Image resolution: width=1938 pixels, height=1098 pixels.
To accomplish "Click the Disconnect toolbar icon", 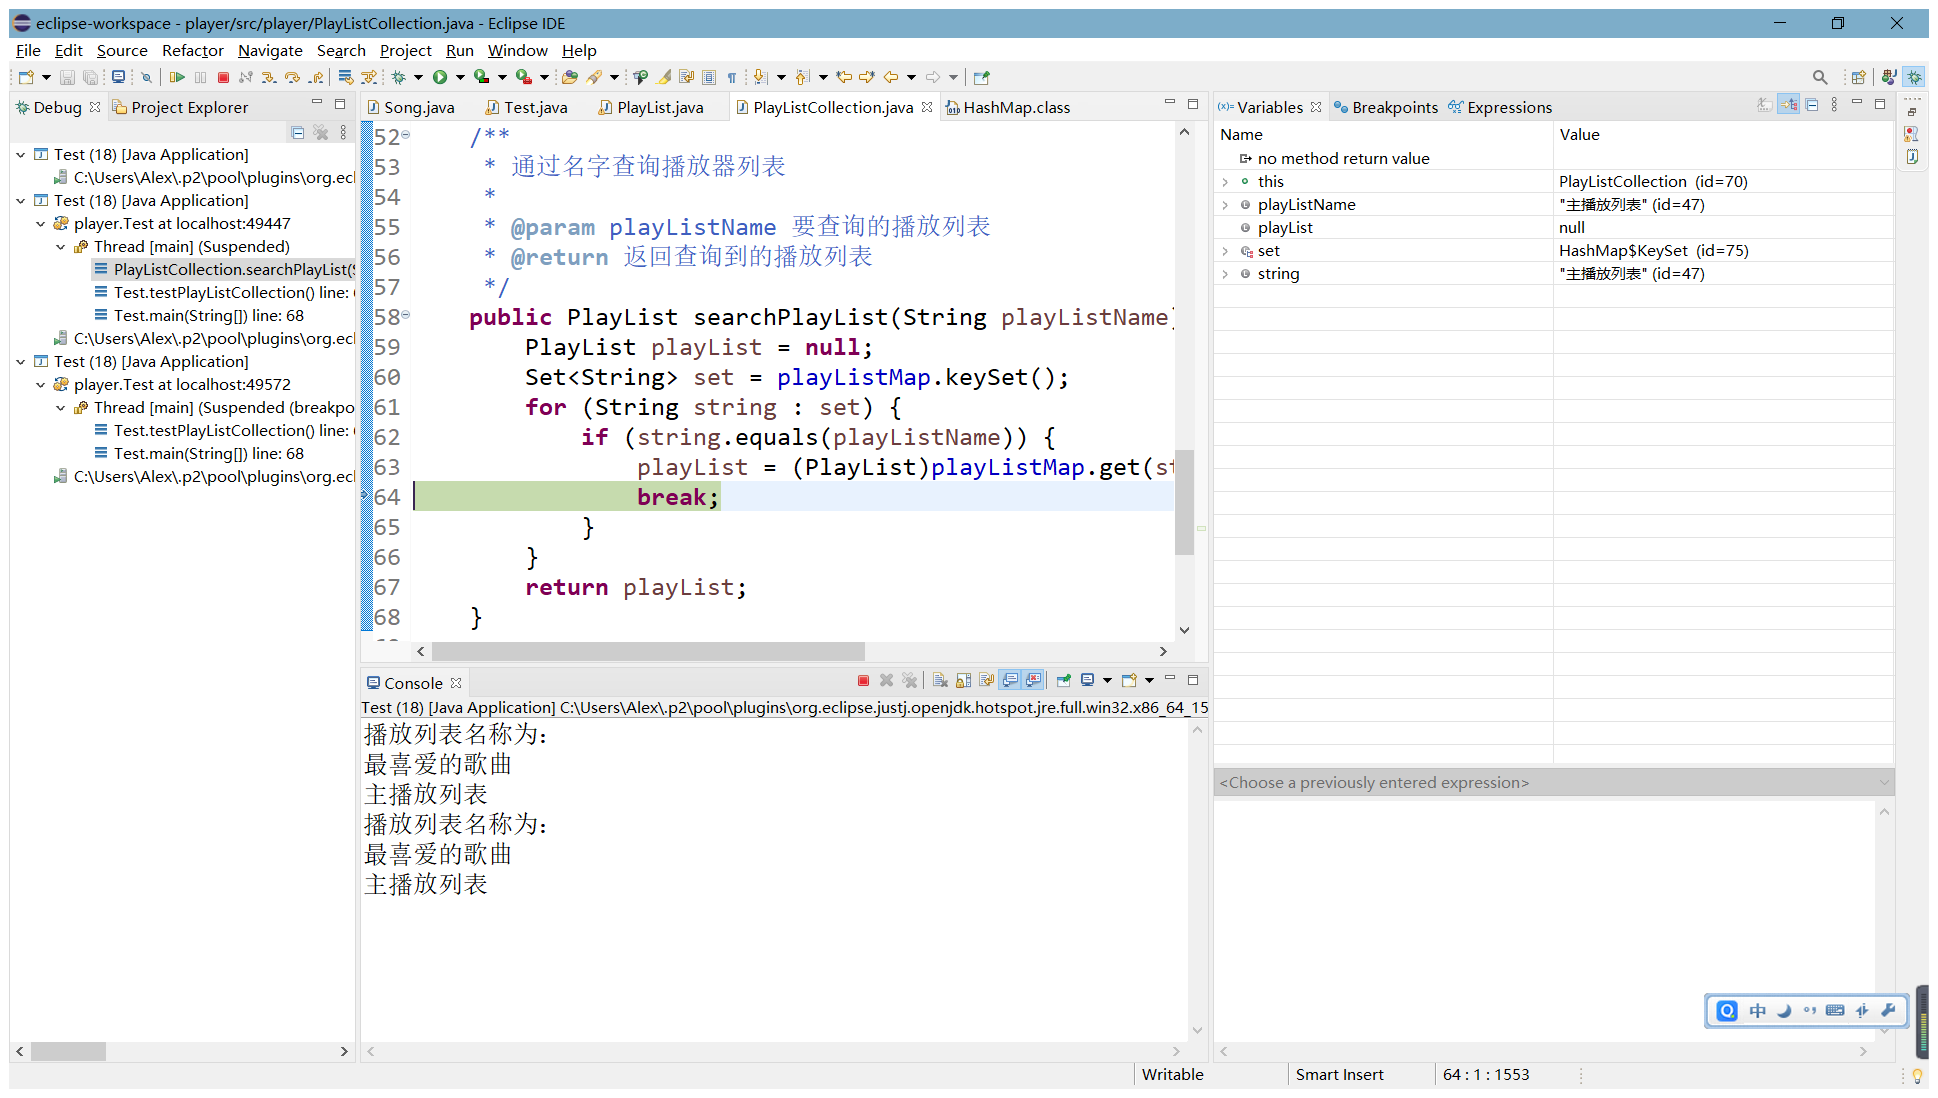I will coord(246,77).
